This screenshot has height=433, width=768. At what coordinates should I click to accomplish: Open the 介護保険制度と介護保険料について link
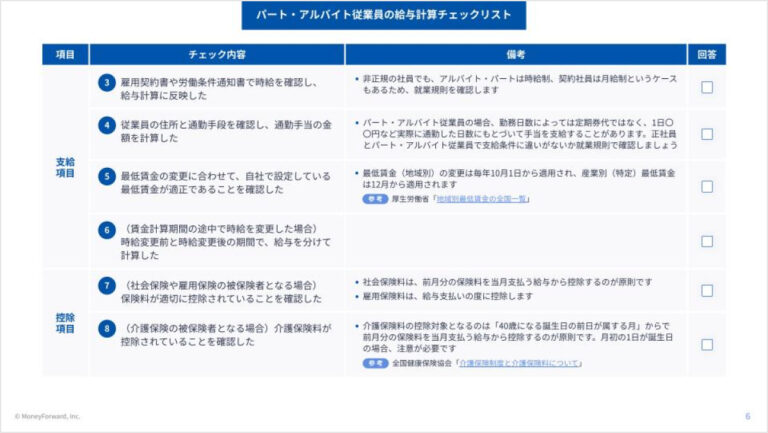point(519,363)
